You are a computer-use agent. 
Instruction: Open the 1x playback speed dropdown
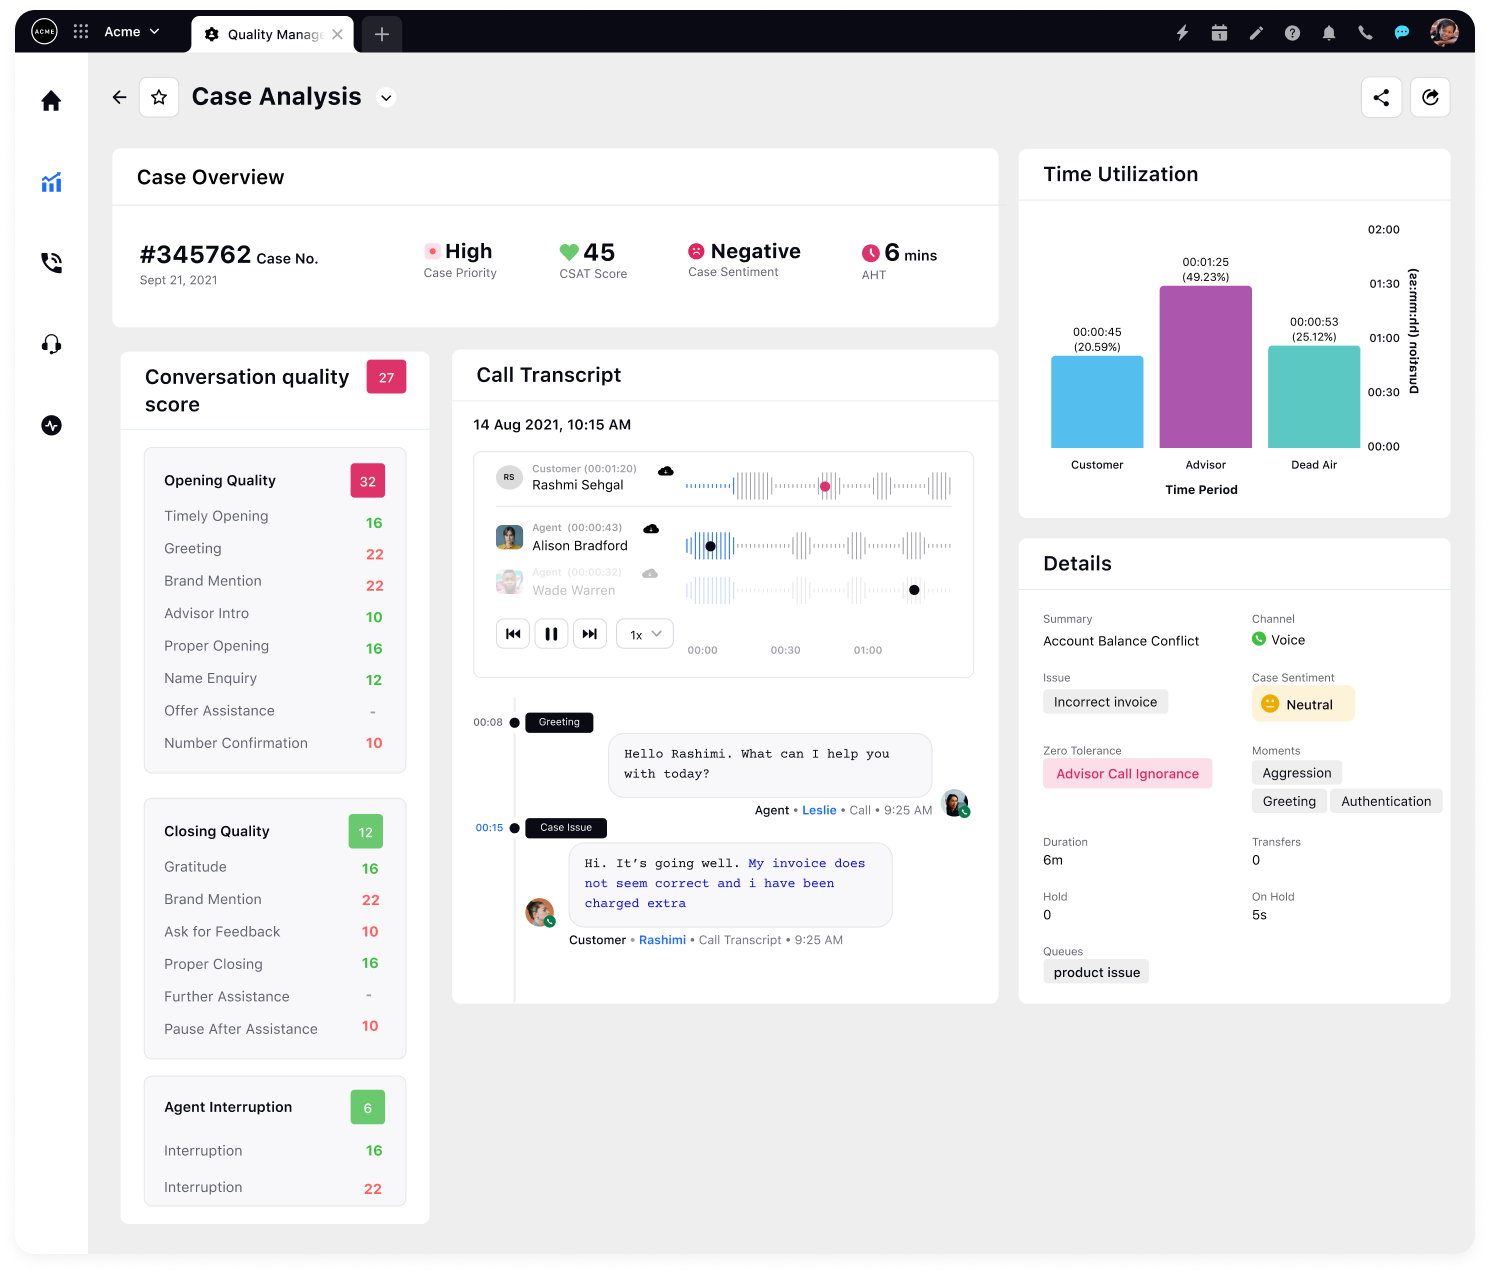point(644,633)
